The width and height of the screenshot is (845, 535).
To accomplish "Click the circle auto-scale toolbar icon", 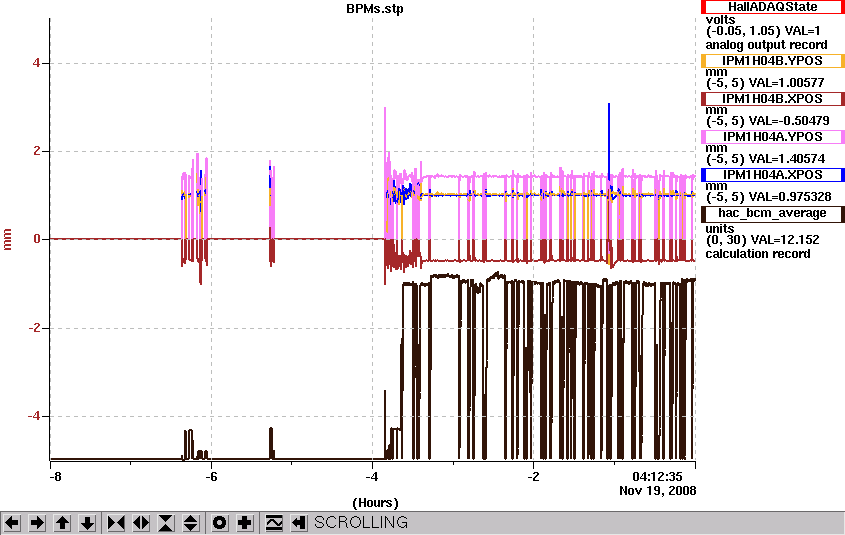I will pyautogui.click(x=220, y=523).
